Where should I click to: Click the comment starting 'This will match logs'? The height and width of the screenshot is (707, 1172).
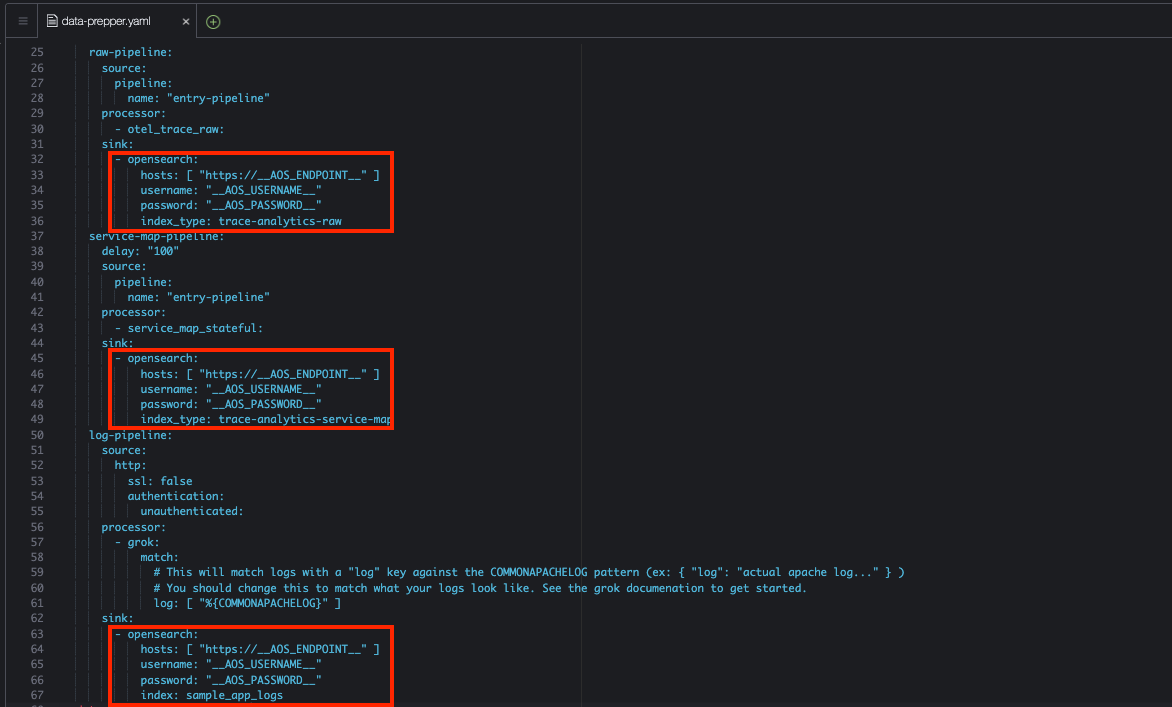[x=528, y=572]
